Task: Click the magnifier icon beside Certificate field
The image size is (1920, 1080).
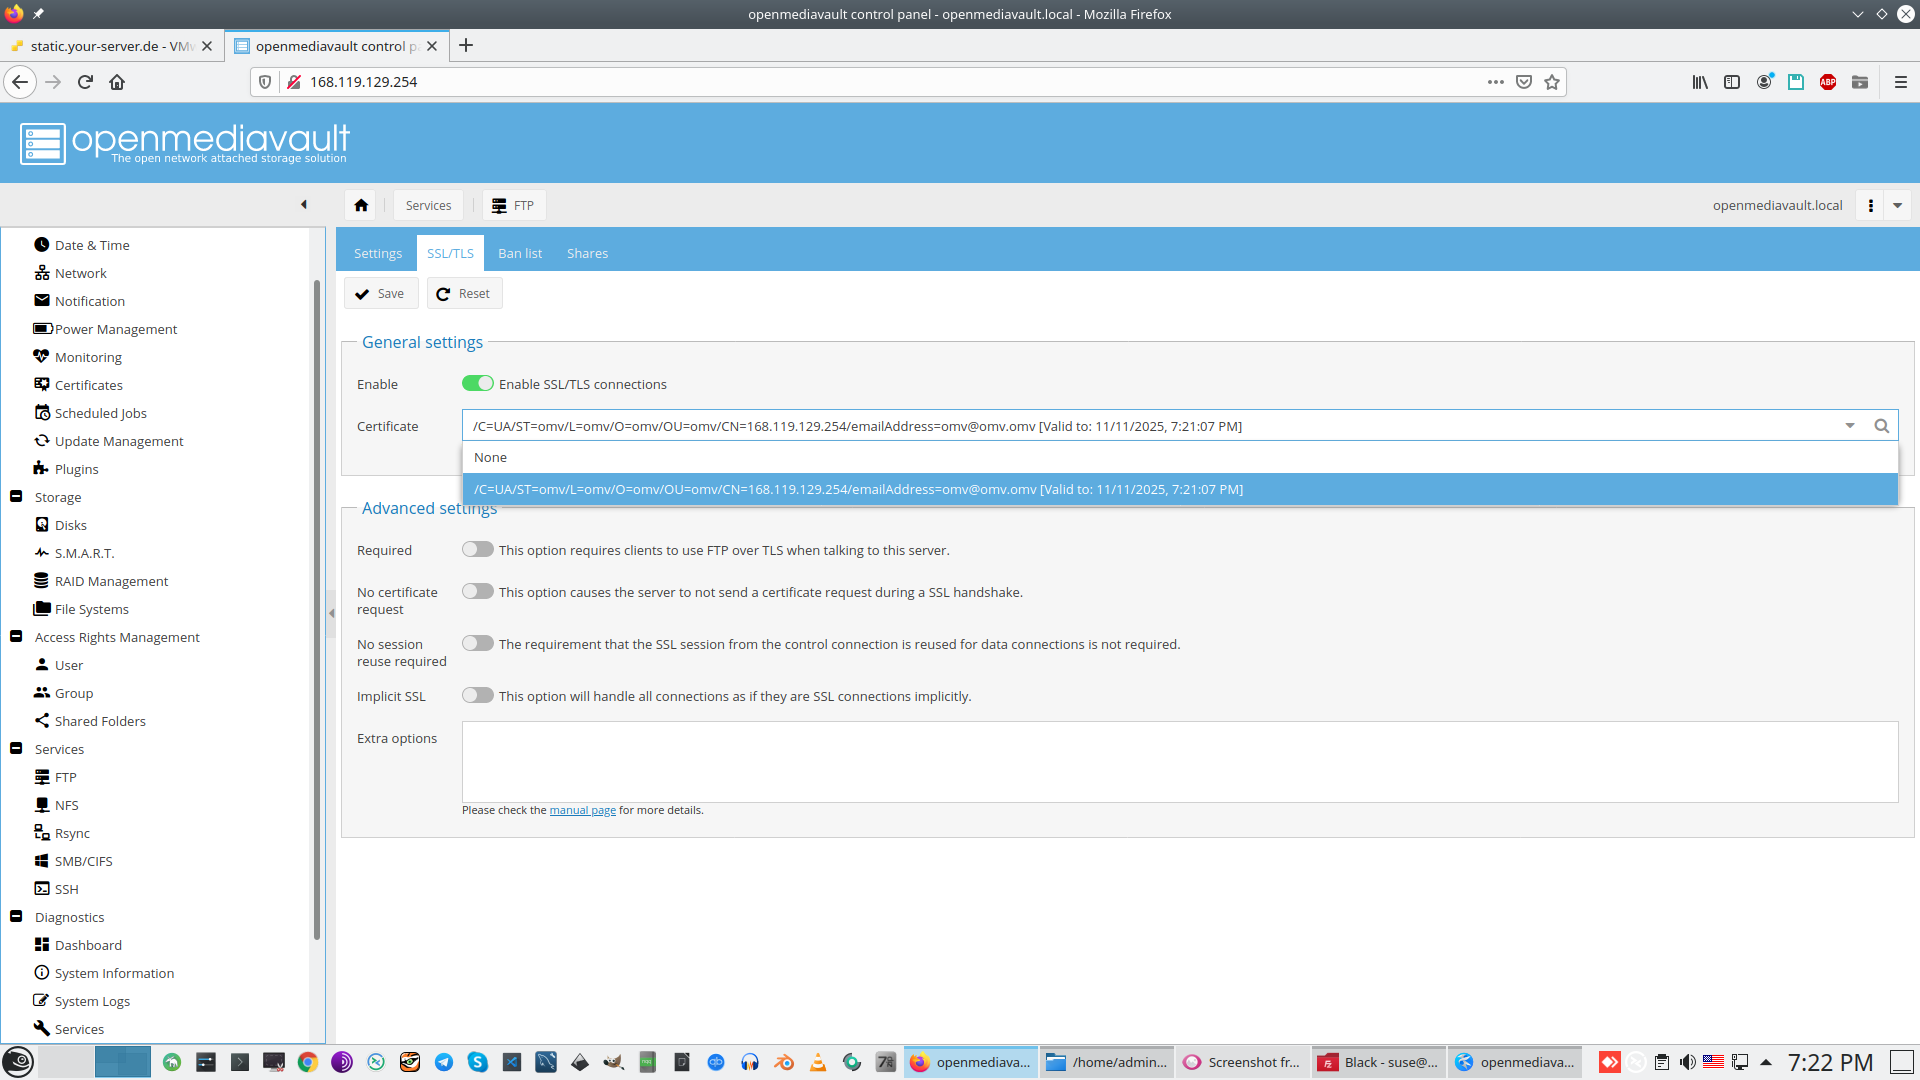Action: coord(1881,426)
